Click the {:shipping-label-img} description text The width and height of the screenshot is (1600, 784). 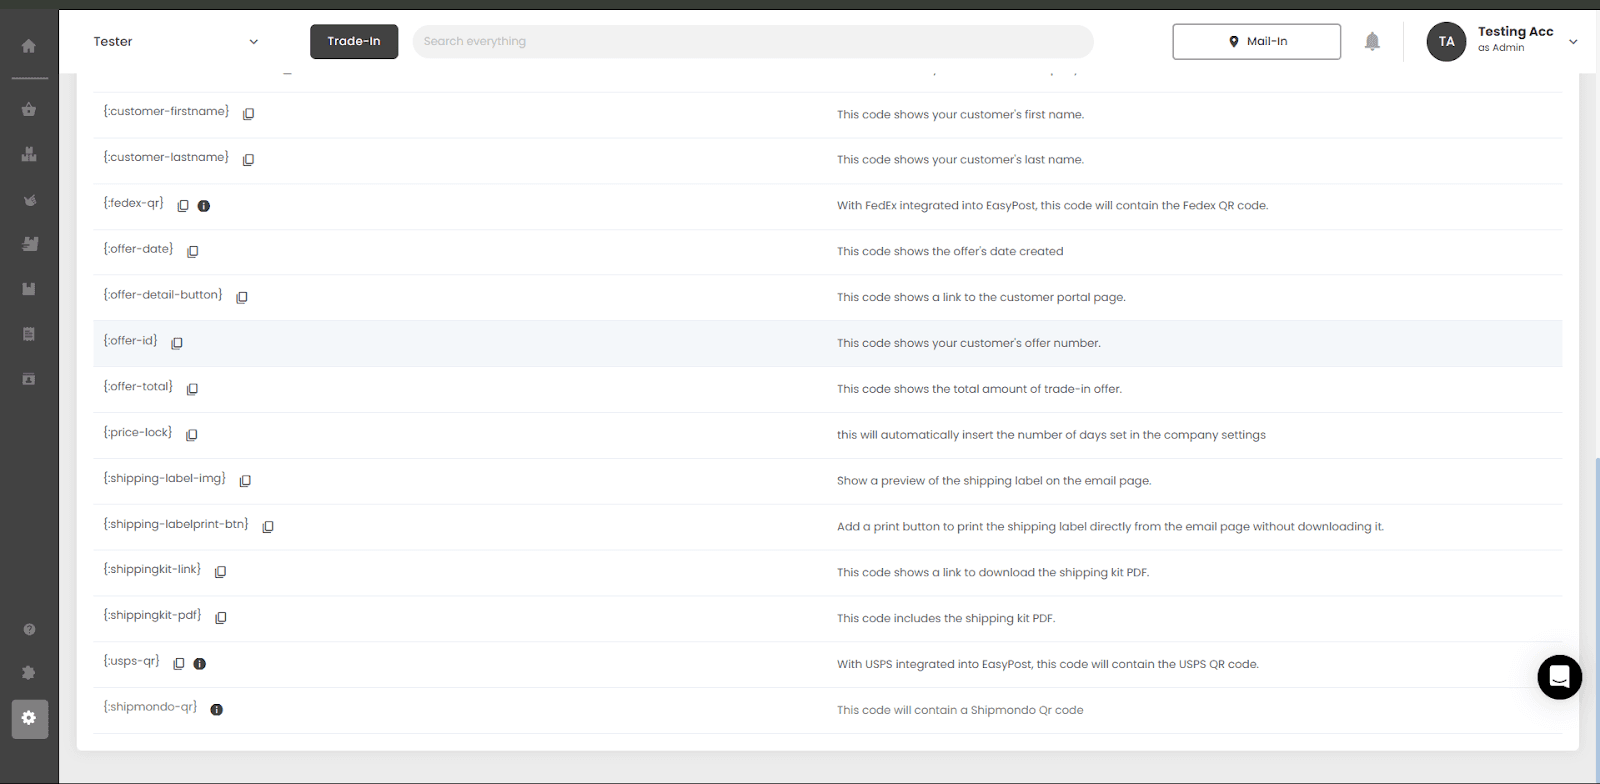coord(994,481)
